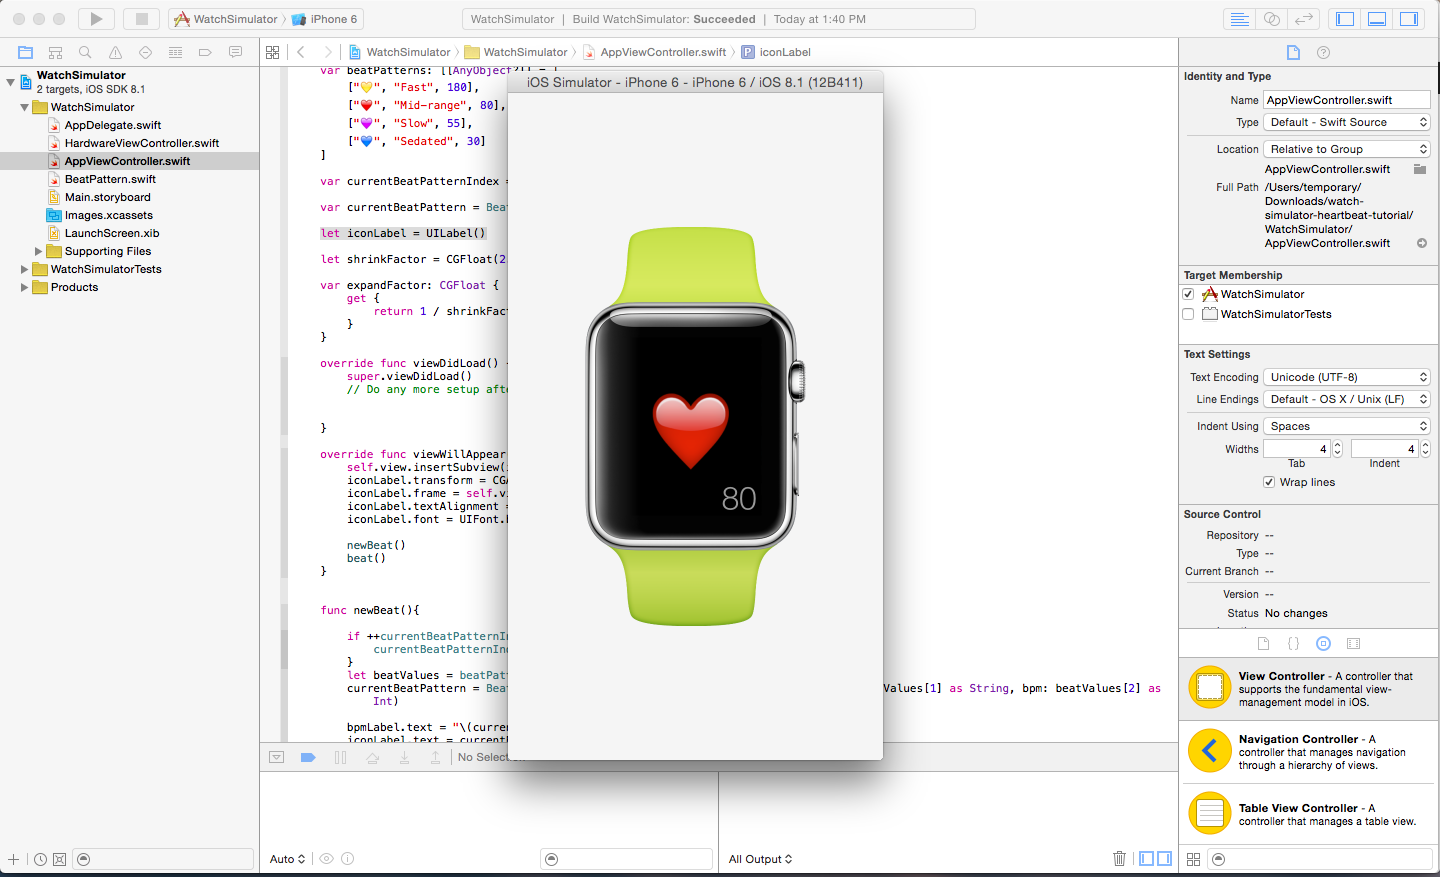Open the Search navigator icon
The height and width of the screenshot is (877, 1440).
(x=85, y=52)
